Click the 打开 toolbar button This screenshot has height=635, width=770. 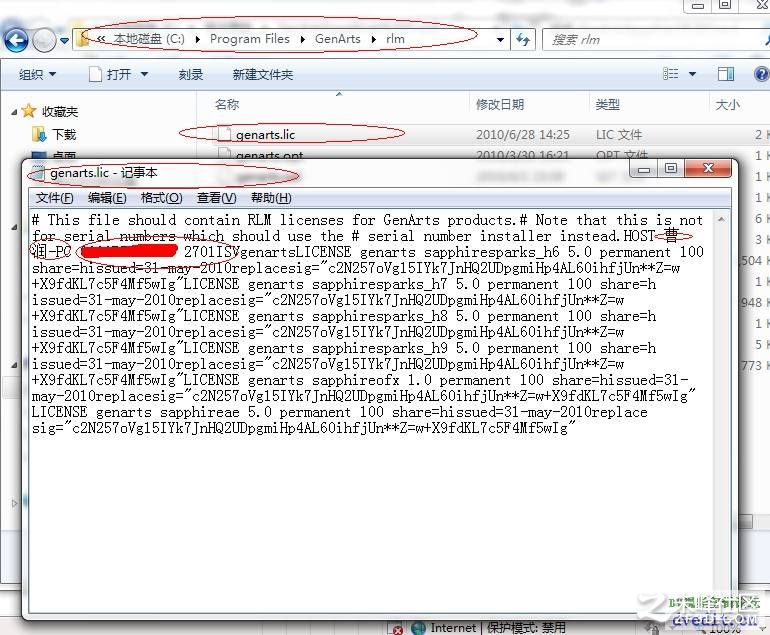point(110,75)
